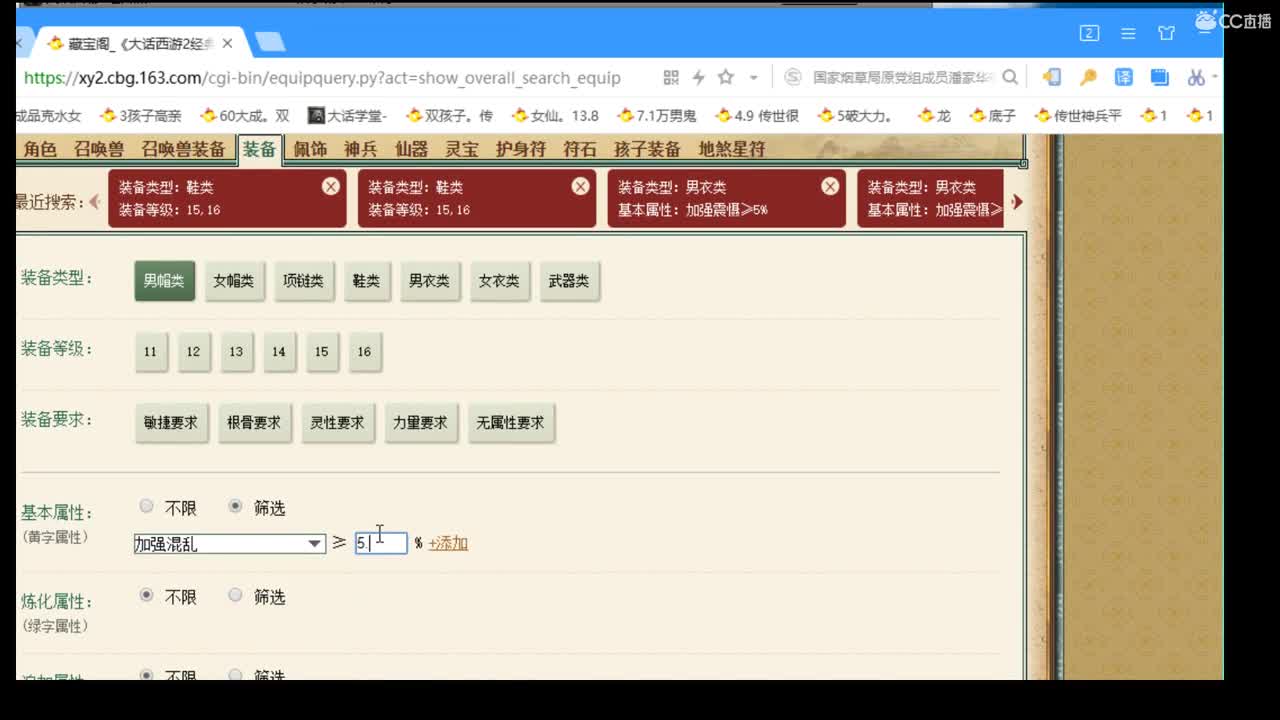The height and width of the screenshot is (720, 1280).
Task: Select equipment level 16
Action: pos(364,352)
